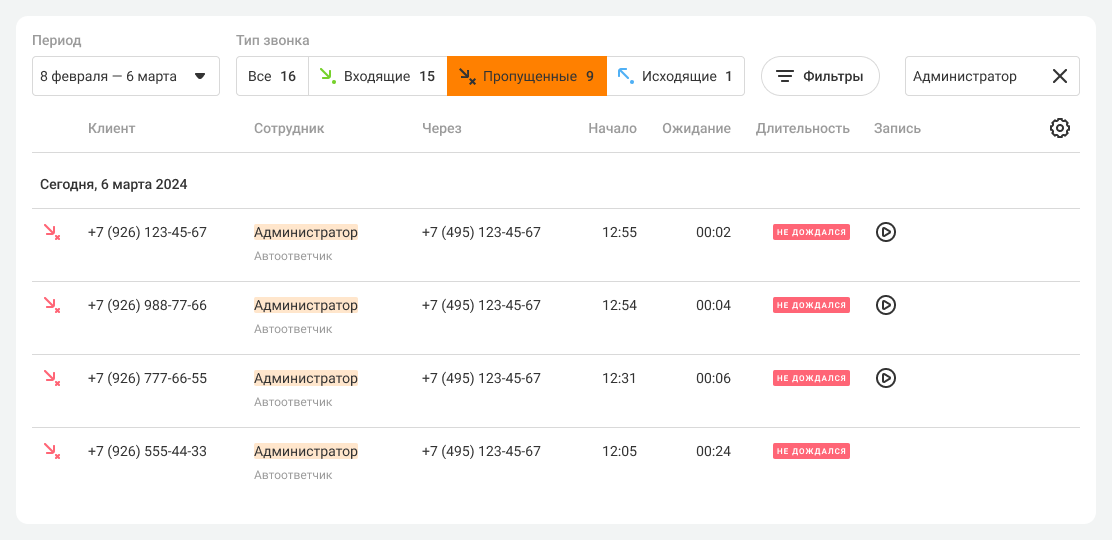
Task: Click the Не дождался badge for 12:05 call
Action: point(811,451)
